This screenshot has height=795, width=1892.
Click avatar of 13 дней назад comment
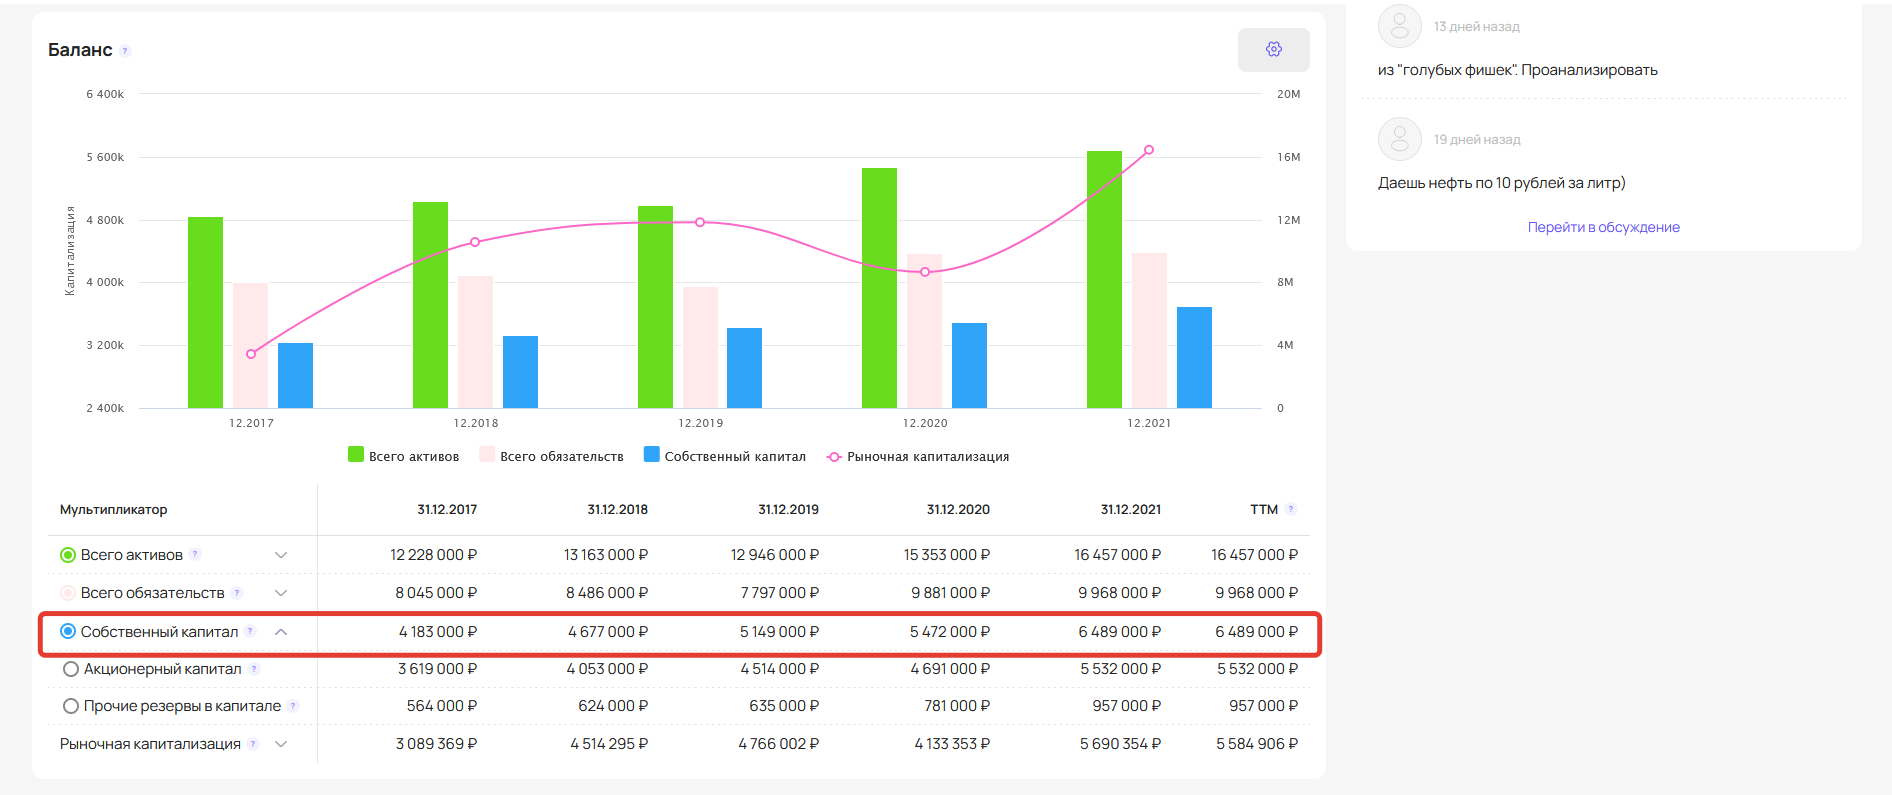coord(1400,26)
